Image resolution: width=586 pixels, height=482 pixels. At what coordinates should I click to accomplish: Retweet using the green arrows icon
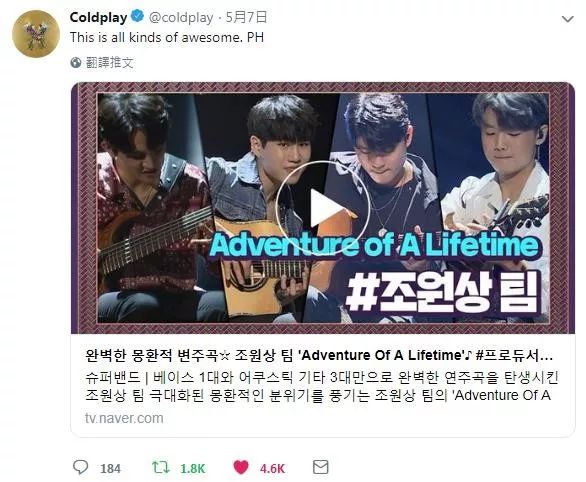coord(161,467)
